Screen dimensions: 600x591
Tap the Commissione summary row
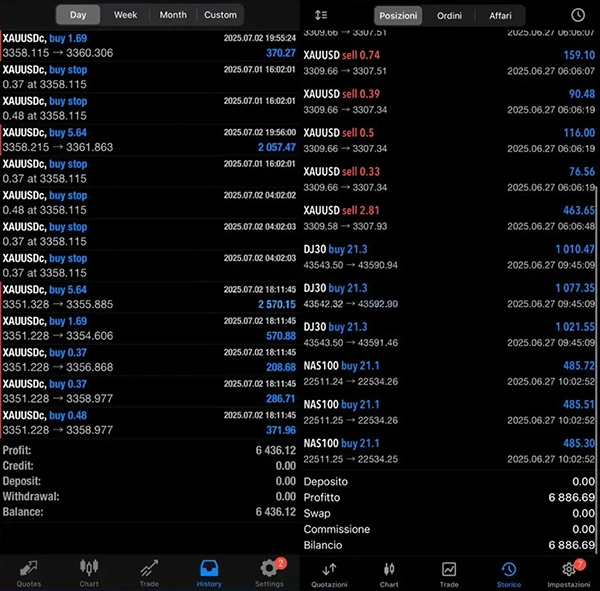click(x=449, y=529)
